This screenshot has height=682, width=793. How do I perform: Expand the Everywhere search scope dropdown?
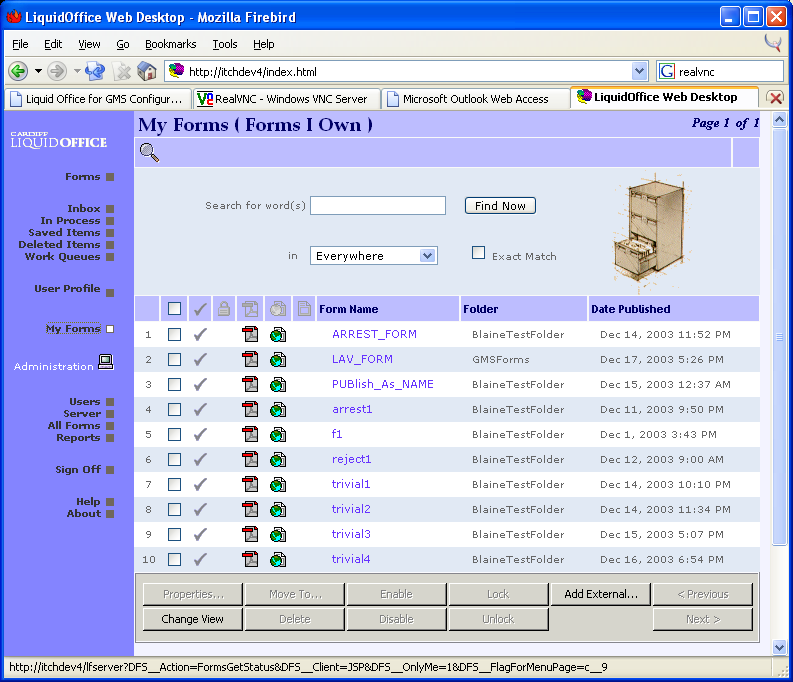point(428,256)
